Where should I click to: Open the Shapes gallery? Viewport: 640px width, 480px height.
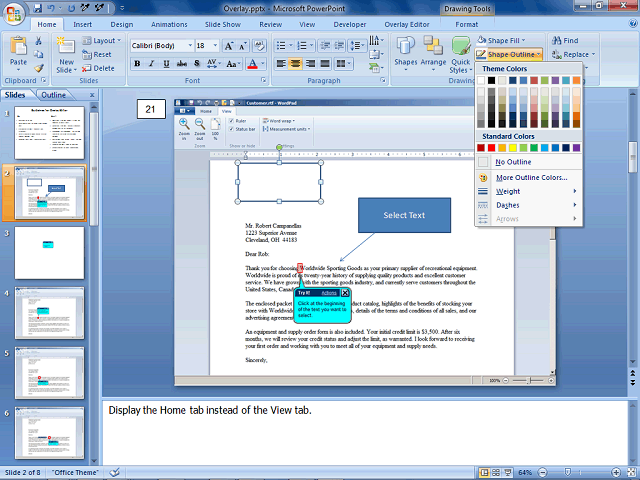[405, 55]
